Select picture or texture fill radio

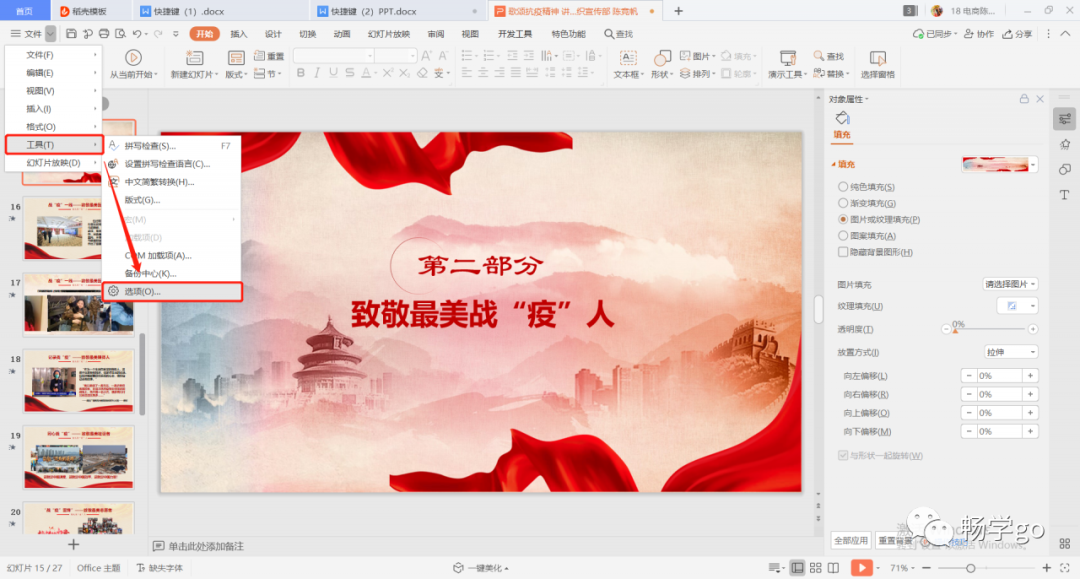click(842, 220)
